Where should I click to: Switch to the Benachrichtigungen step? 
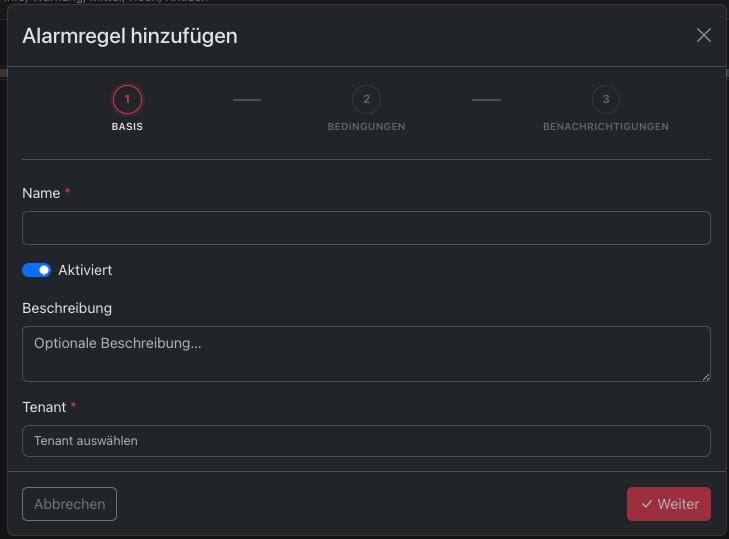[606, 126]
